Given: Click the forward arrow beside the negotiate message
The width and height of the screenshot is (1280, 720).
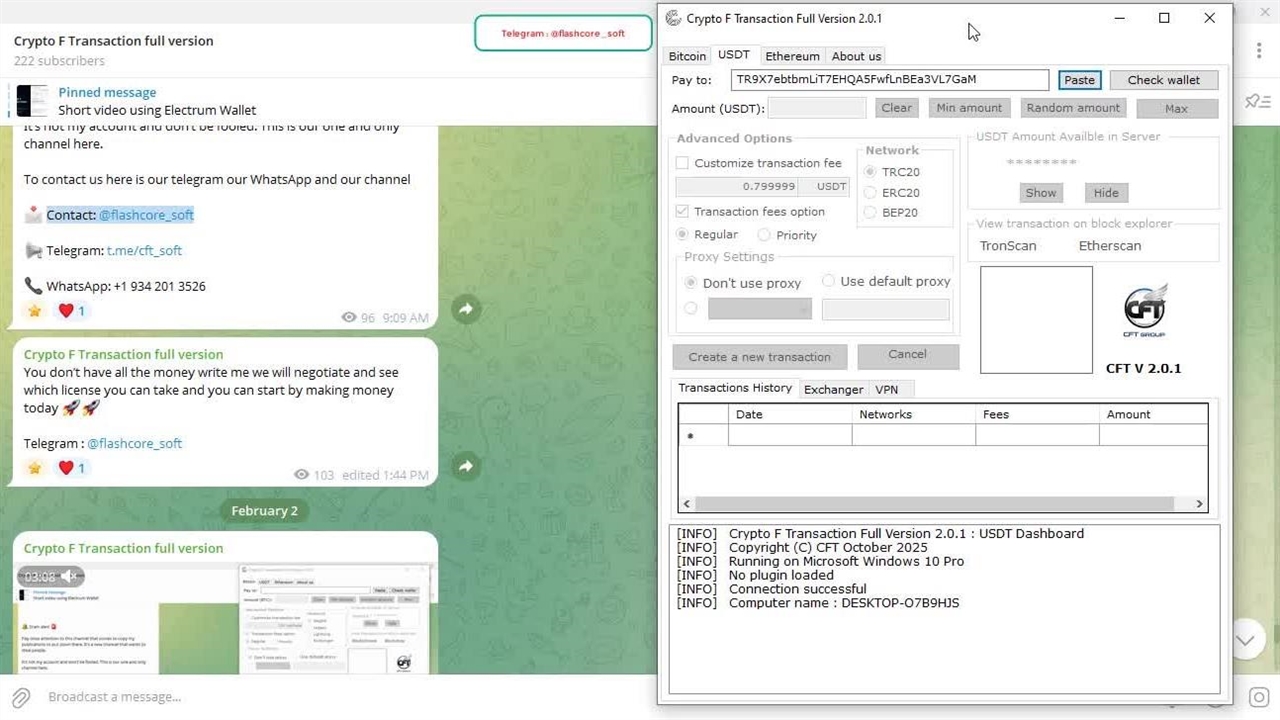Looking at the screenshot, I should 466,466.
